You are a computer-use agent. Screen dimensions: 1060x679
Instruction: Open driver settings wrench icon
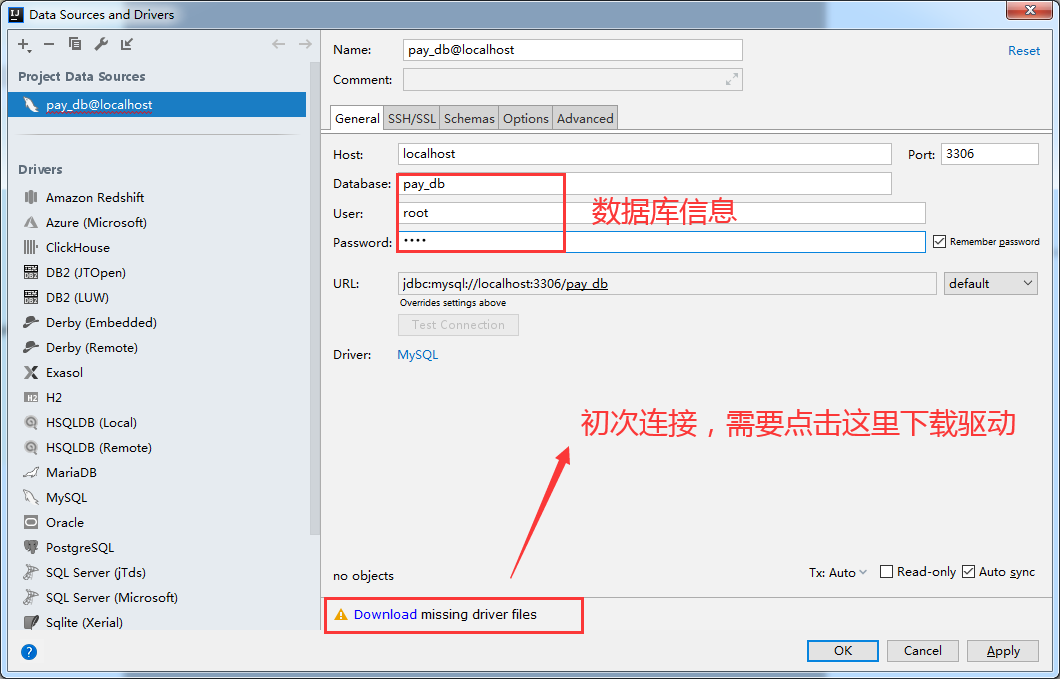[x=101, y=44]
